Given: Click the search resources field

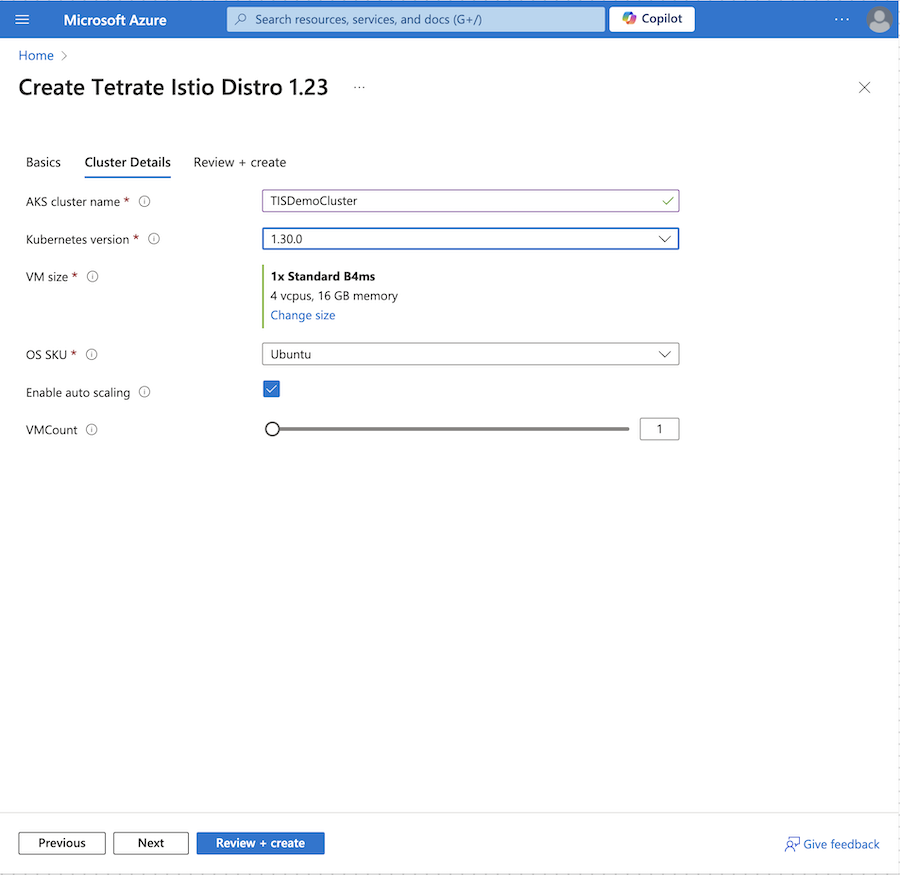Looking at the screenshot, I should click(x=416, y=20).
